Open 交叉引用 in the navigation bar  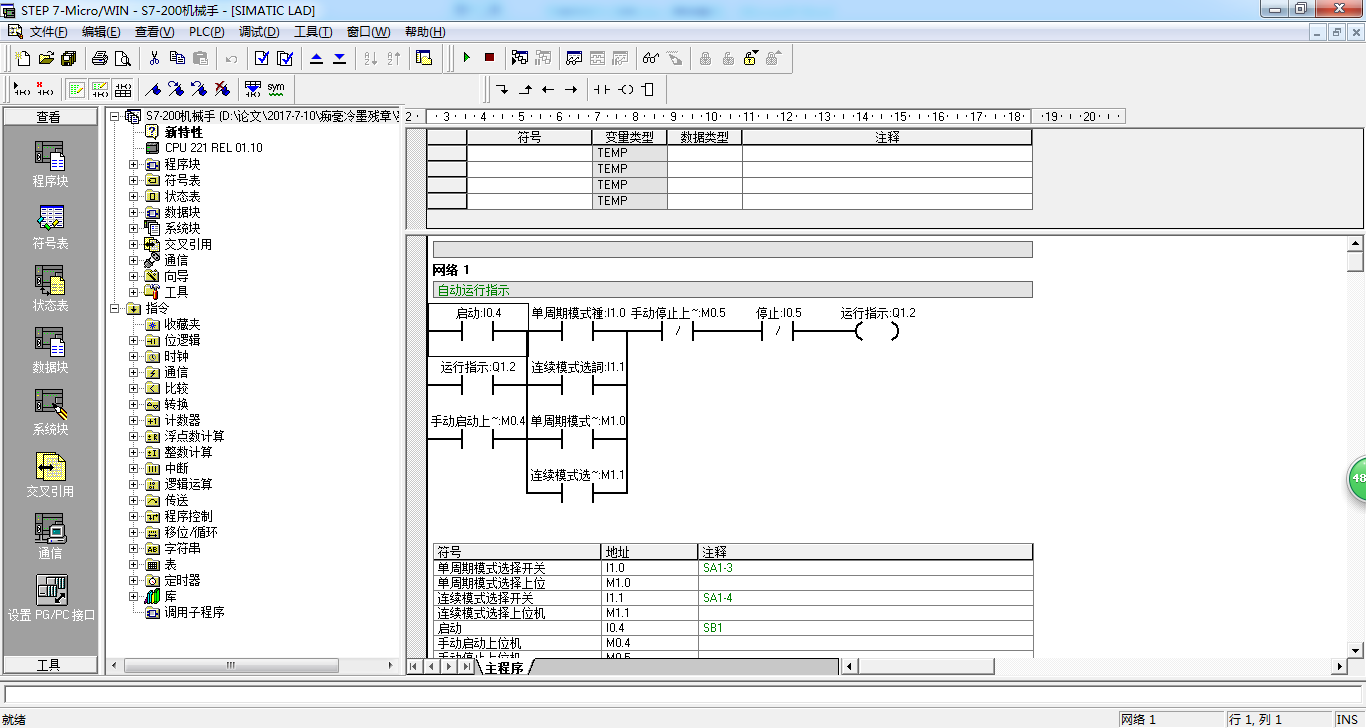(x=50, y=475)
